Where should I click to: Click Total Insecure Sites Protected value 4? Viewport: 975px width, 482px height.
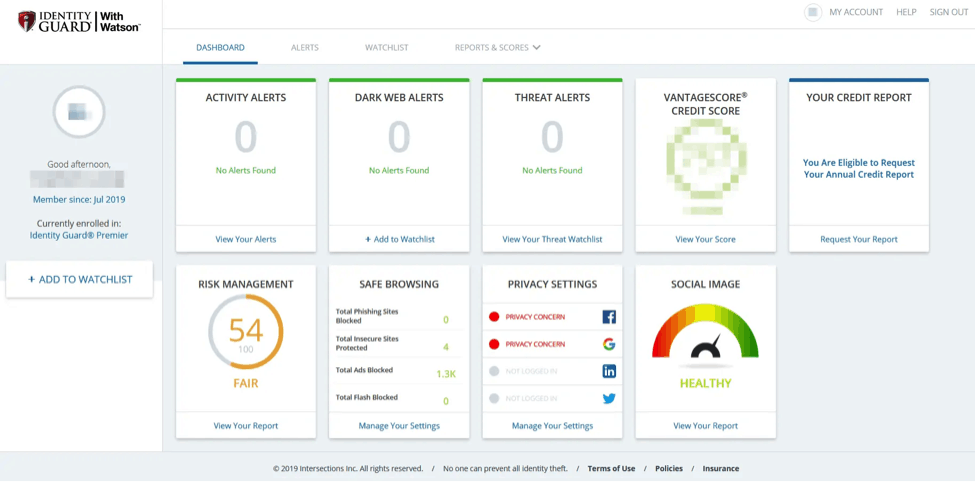[x=446, y=347]
